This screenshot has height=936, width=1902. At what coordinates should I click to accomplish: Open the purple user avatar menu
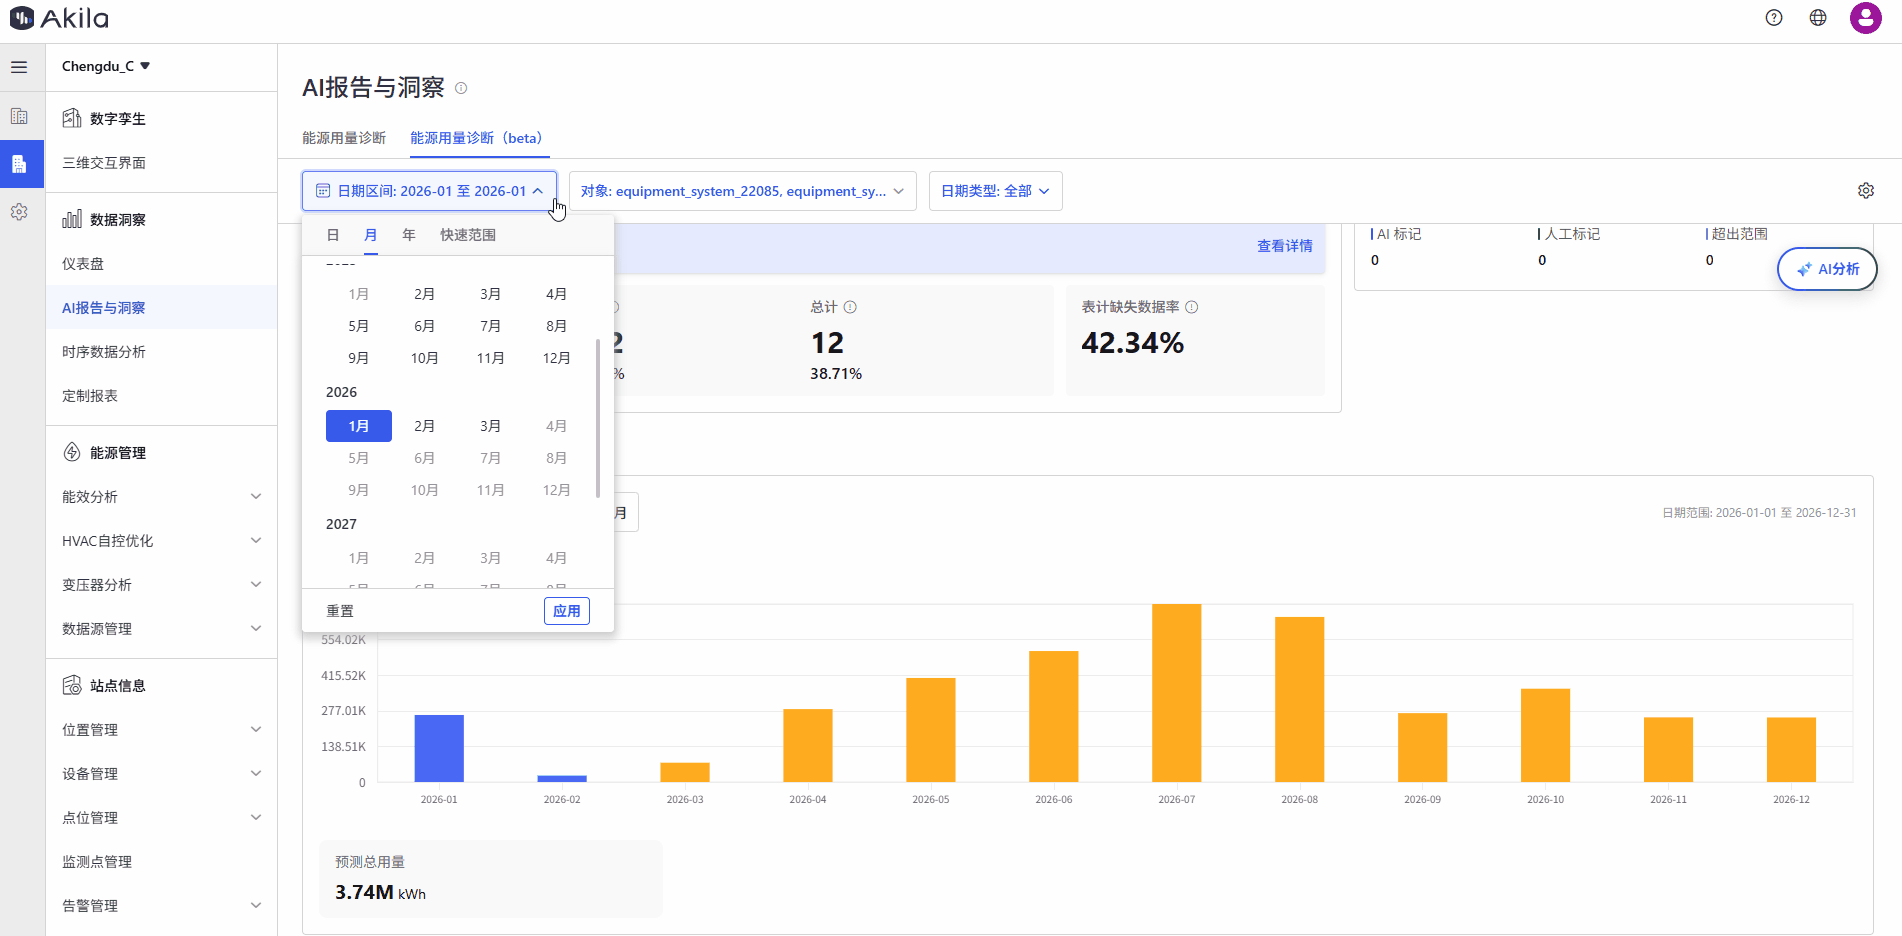coord(1865,18)
